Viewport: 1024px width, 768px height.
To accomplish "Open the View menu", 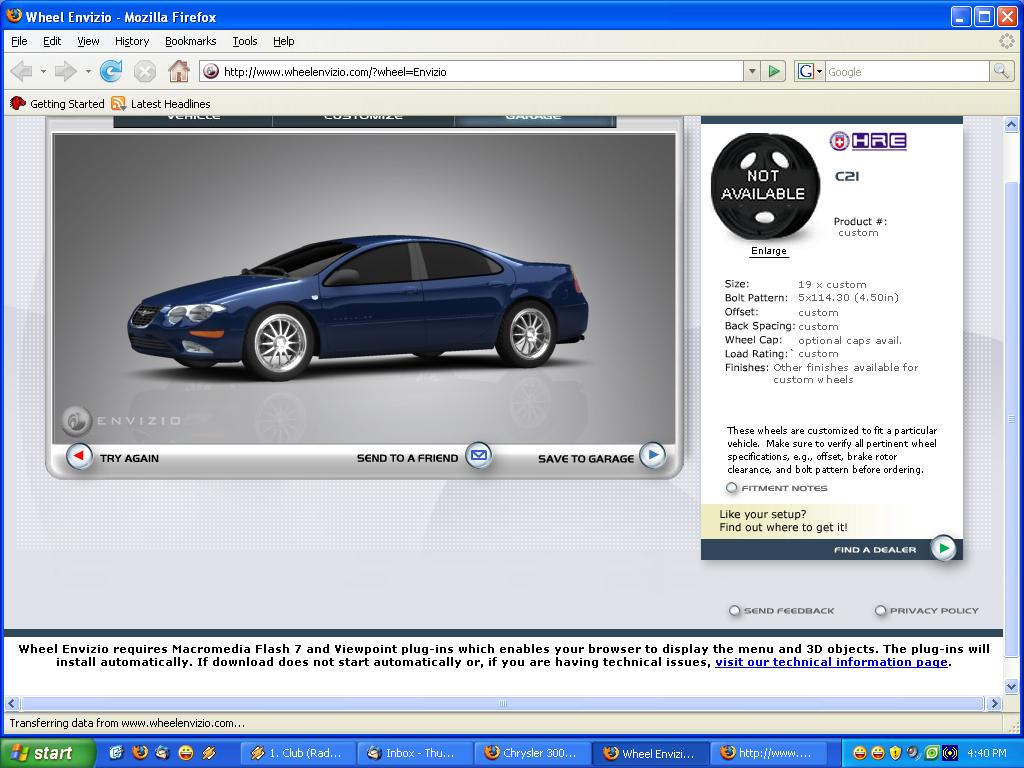I will (x=88, y=41).
